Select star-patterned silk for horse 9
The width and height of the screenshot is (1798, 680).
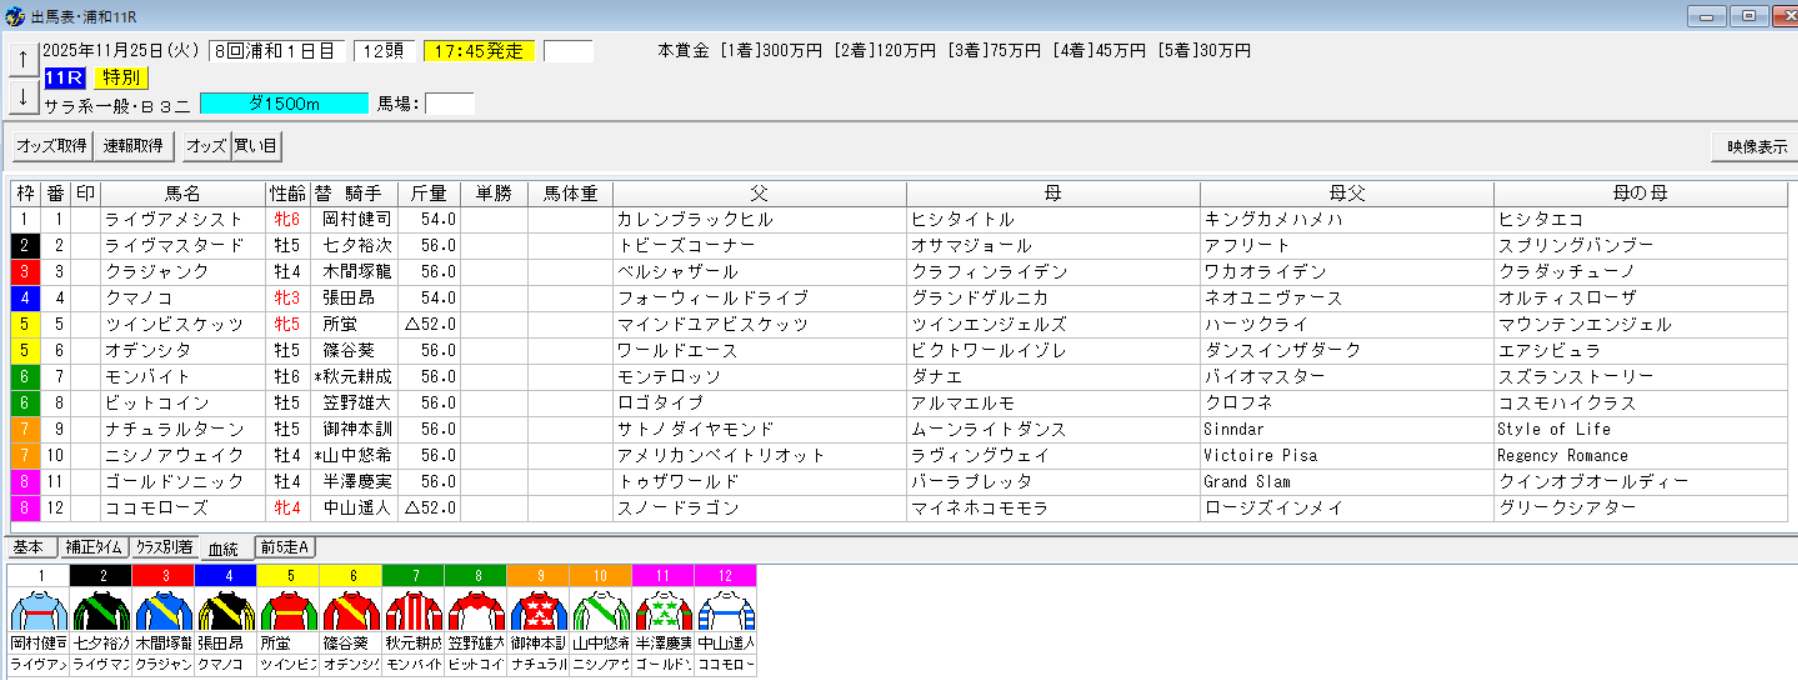[x=539, y=610]
